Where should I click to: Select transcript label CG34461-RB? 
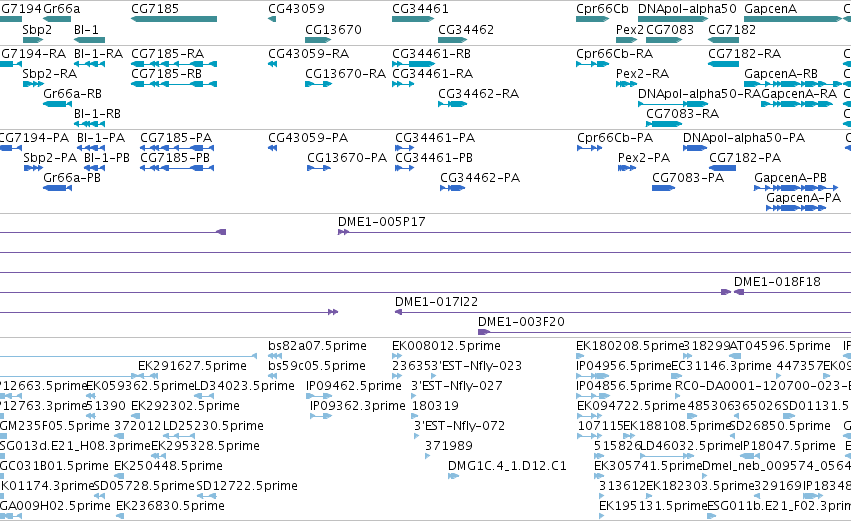pos(431,54)
